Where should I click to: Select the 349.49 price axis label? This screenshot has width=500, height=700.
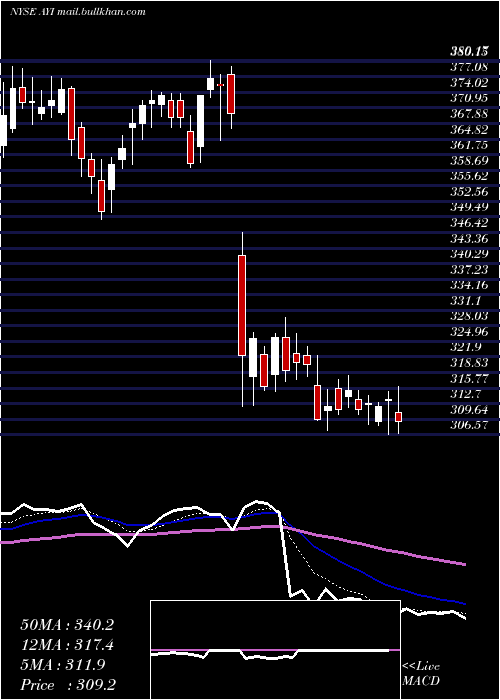point(469,208)
